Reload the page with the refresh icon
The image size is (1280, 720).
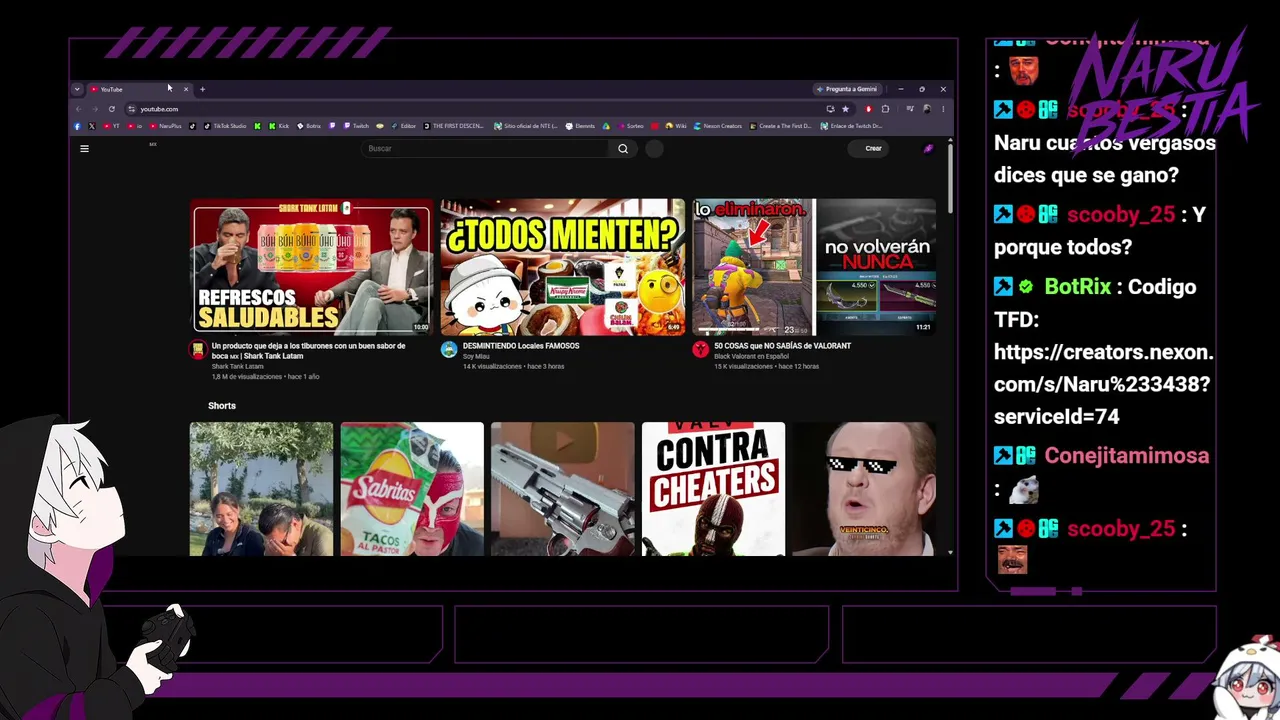coord(112,109)
